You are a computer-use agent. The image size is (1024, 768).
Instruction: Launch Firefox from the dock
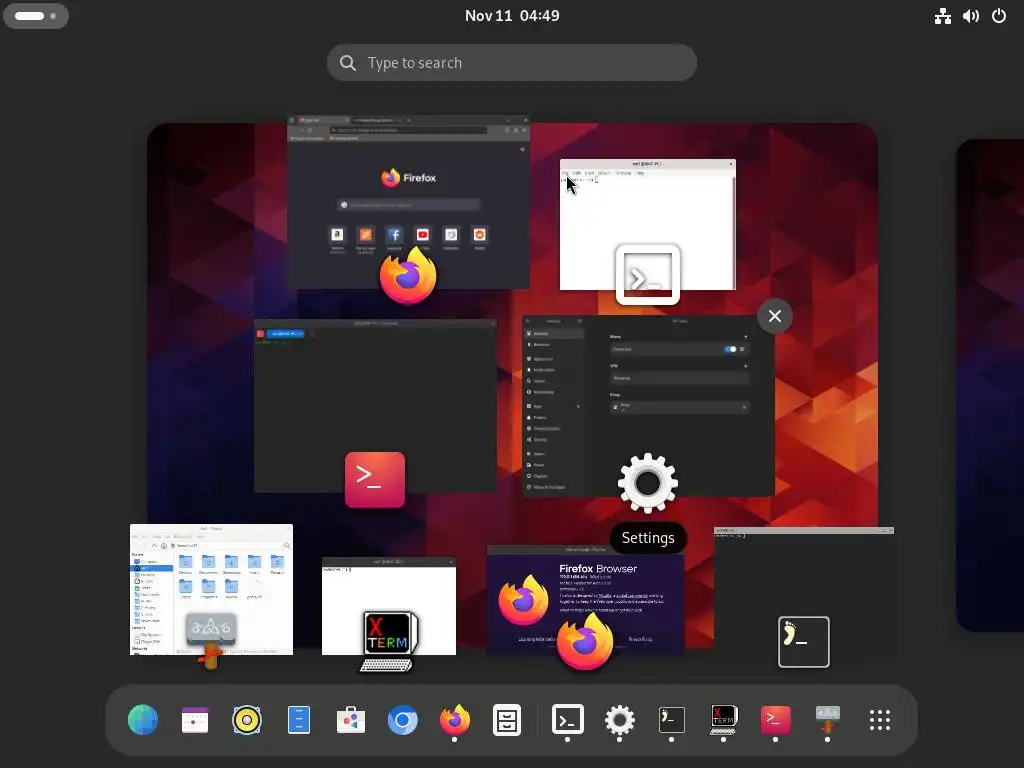(455, 720)
